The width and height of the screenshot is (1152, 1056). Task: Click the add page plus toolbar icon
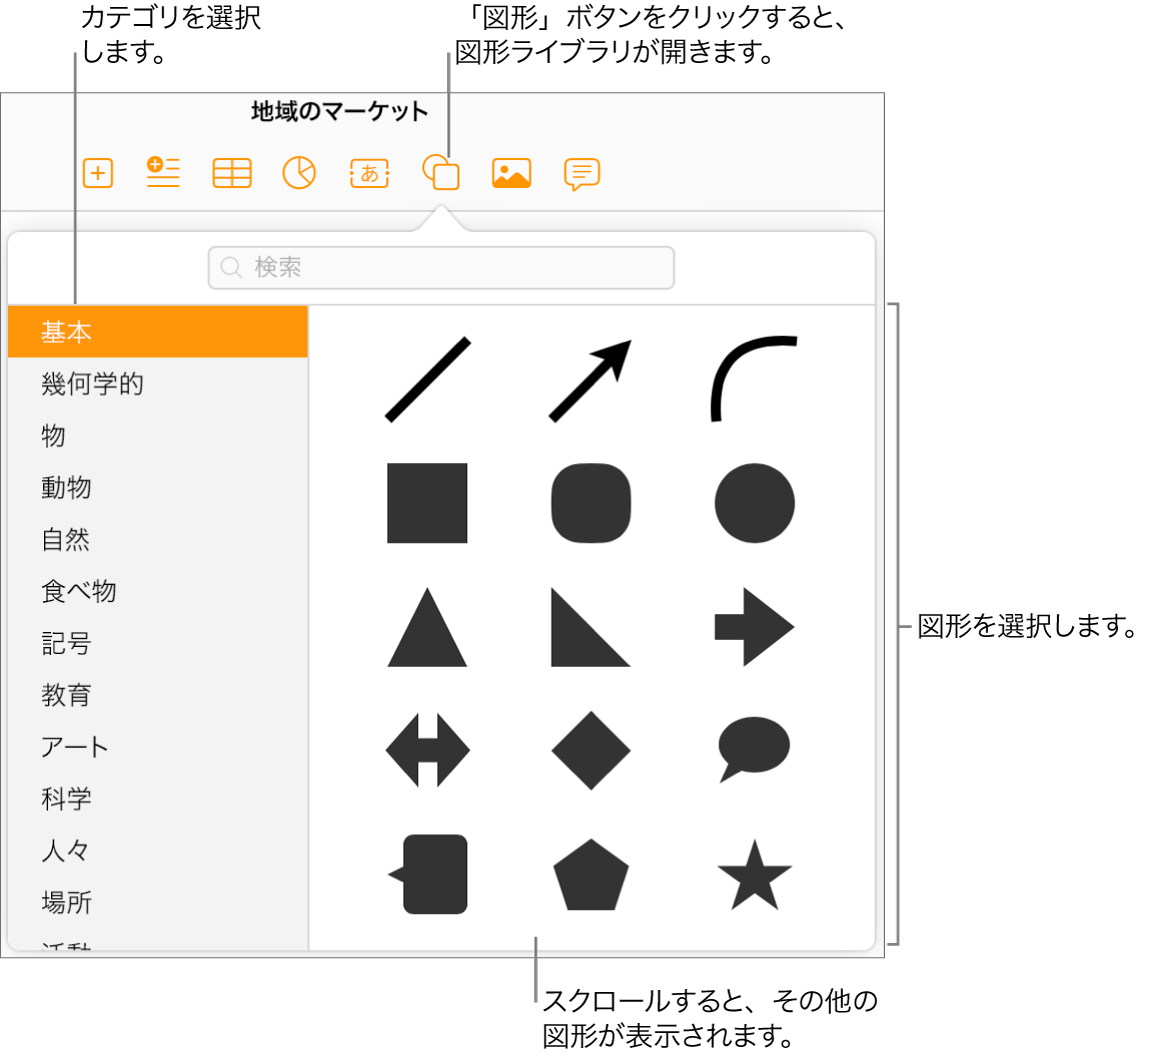point(98,173)
